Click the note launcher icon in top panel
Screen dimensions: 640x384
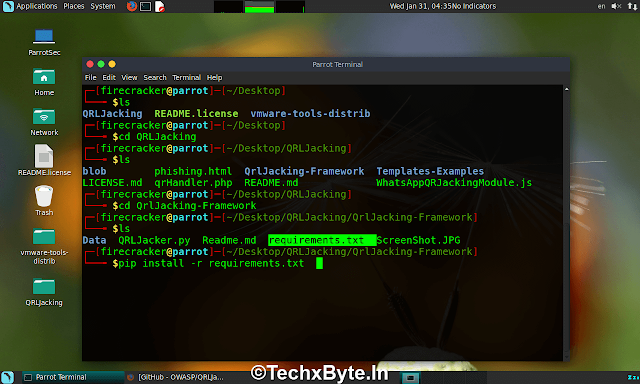click(x=160, y=7)
